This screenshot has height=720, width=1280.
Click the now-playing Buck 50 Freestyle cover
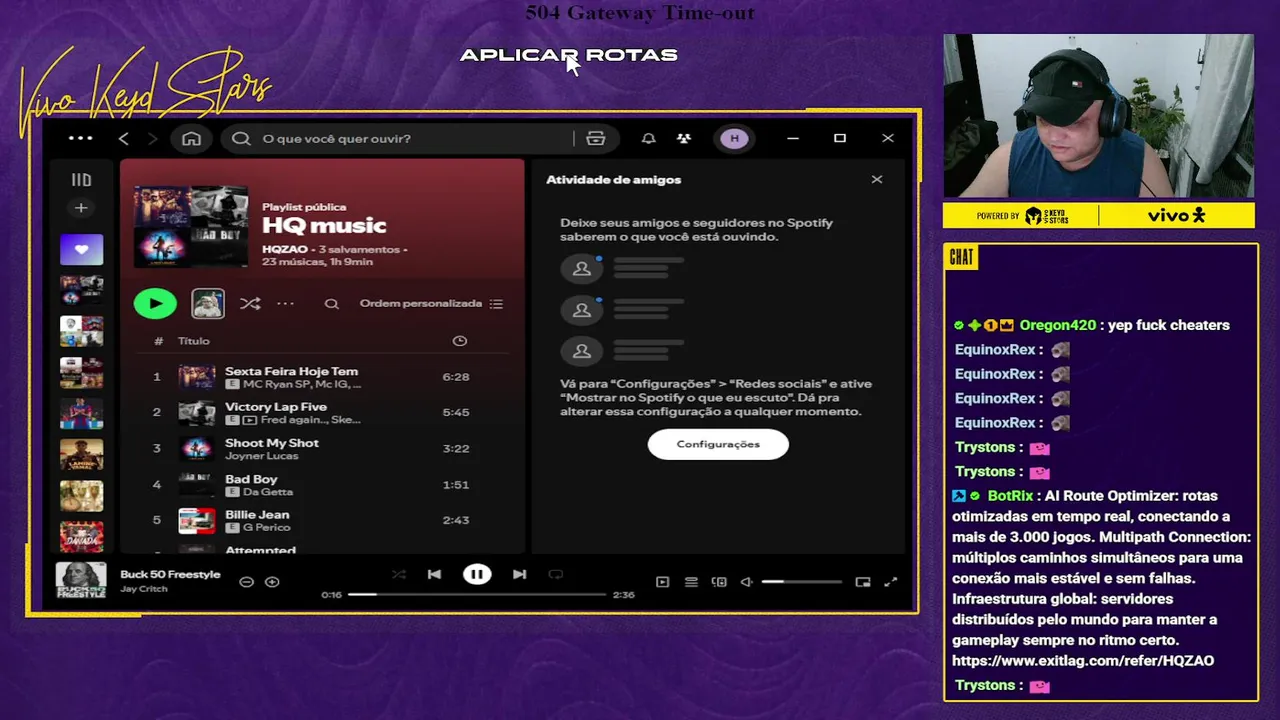pos(81,580)
